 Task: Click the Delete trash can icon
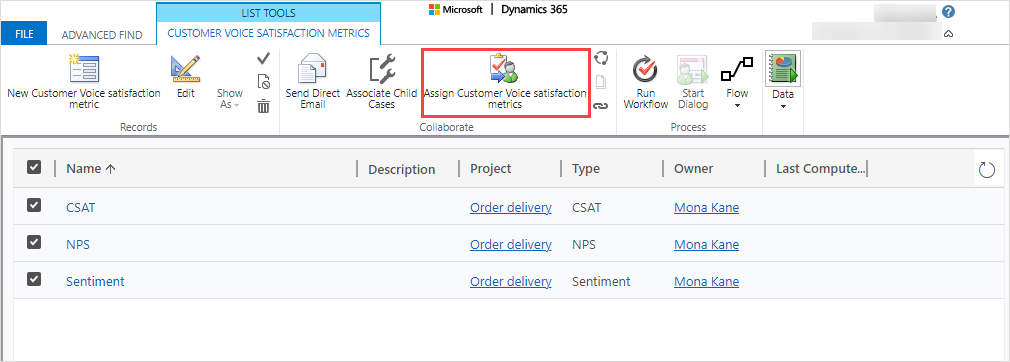(x=263, y=106)
